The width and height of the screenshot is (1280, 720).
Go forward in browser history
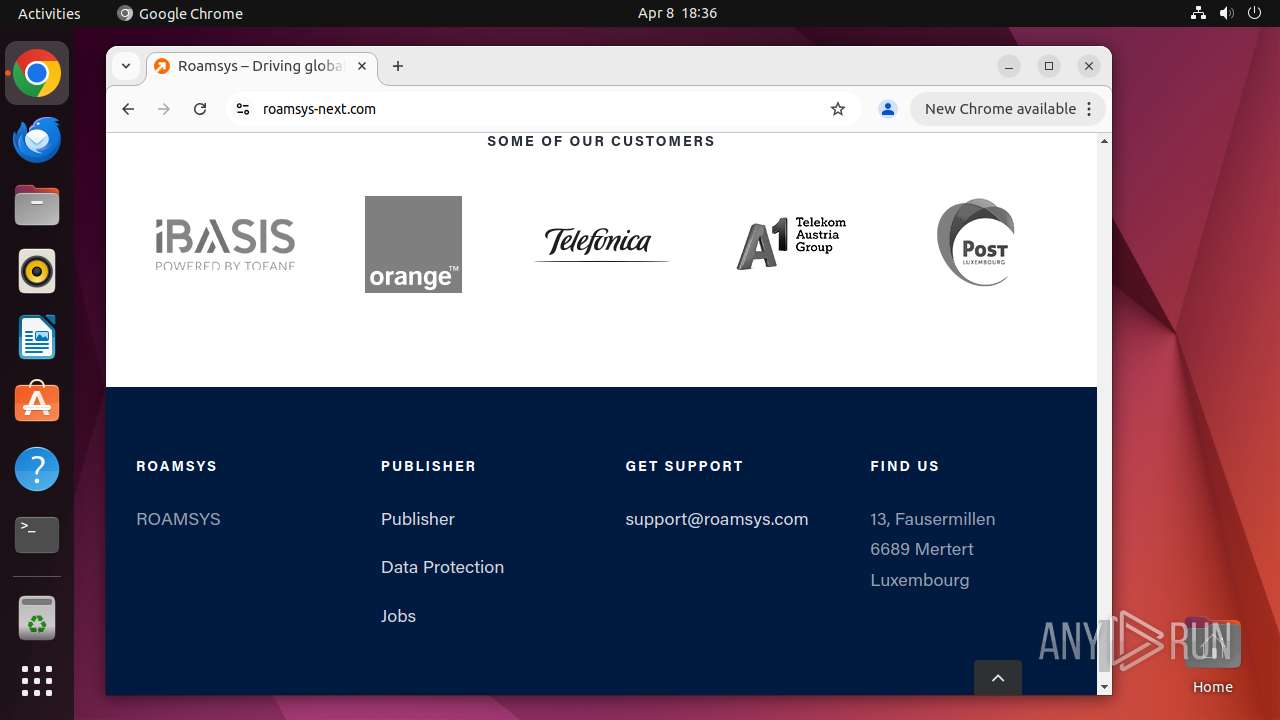pos(164,109)
